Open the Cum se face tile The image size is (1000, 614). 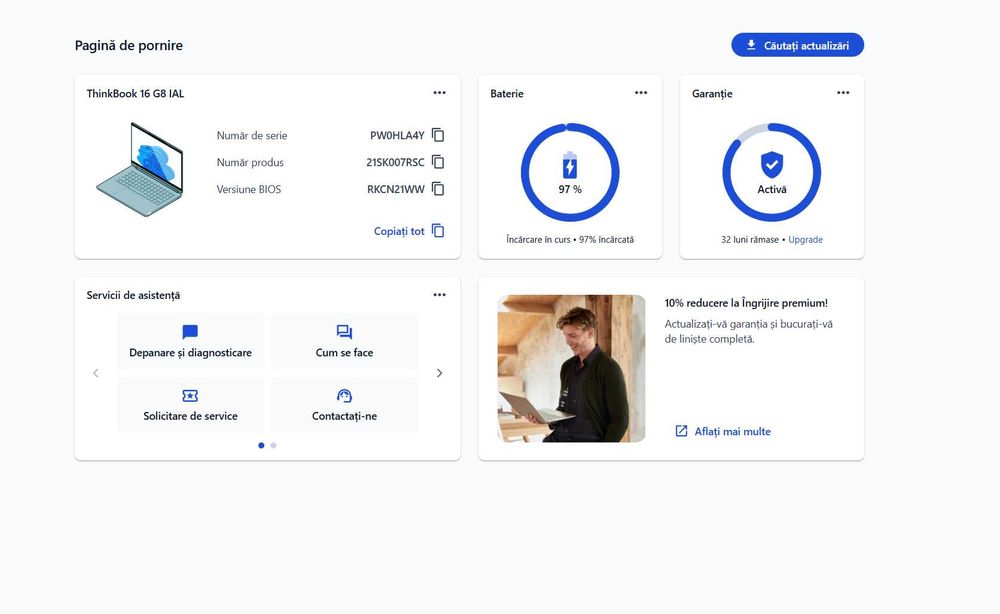coord(344,341)
